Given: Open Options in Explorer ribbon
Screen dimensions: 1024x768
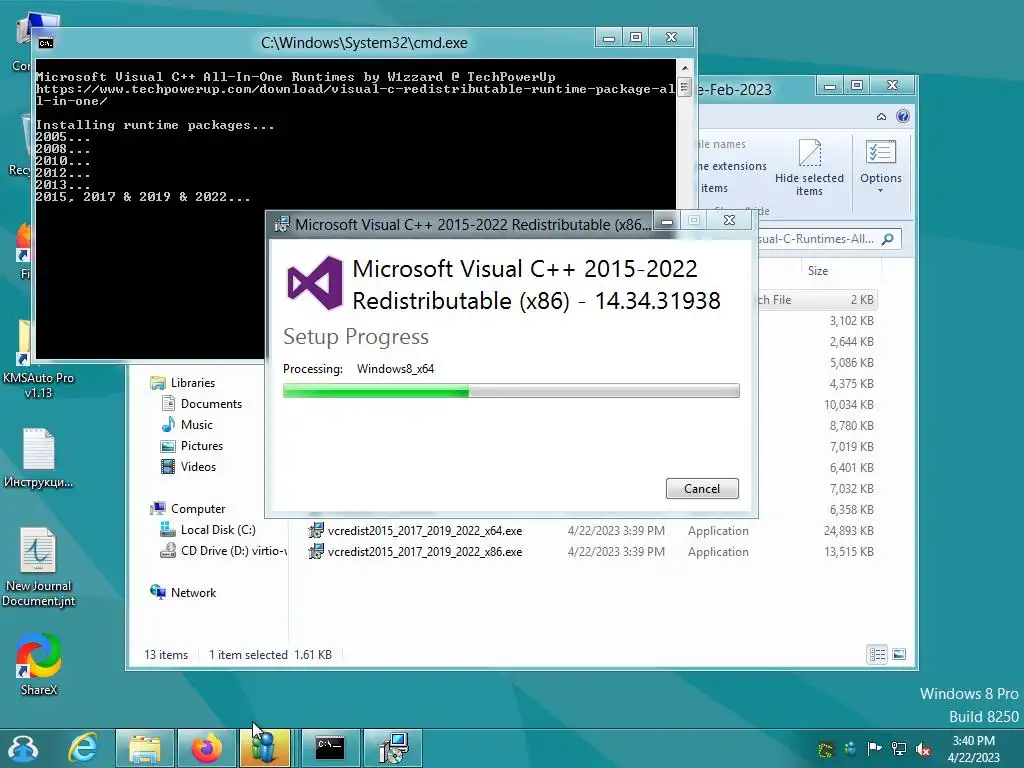Looking at the screenshot, I should pos(880,166).
